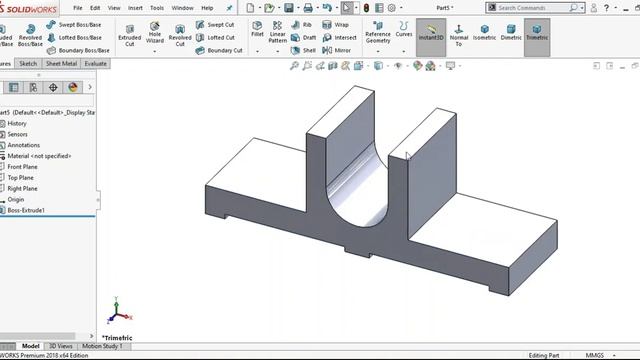This screenshot has height=360, width=640.
Task: Apply a Fillet feature
Action: click(257, 29)
